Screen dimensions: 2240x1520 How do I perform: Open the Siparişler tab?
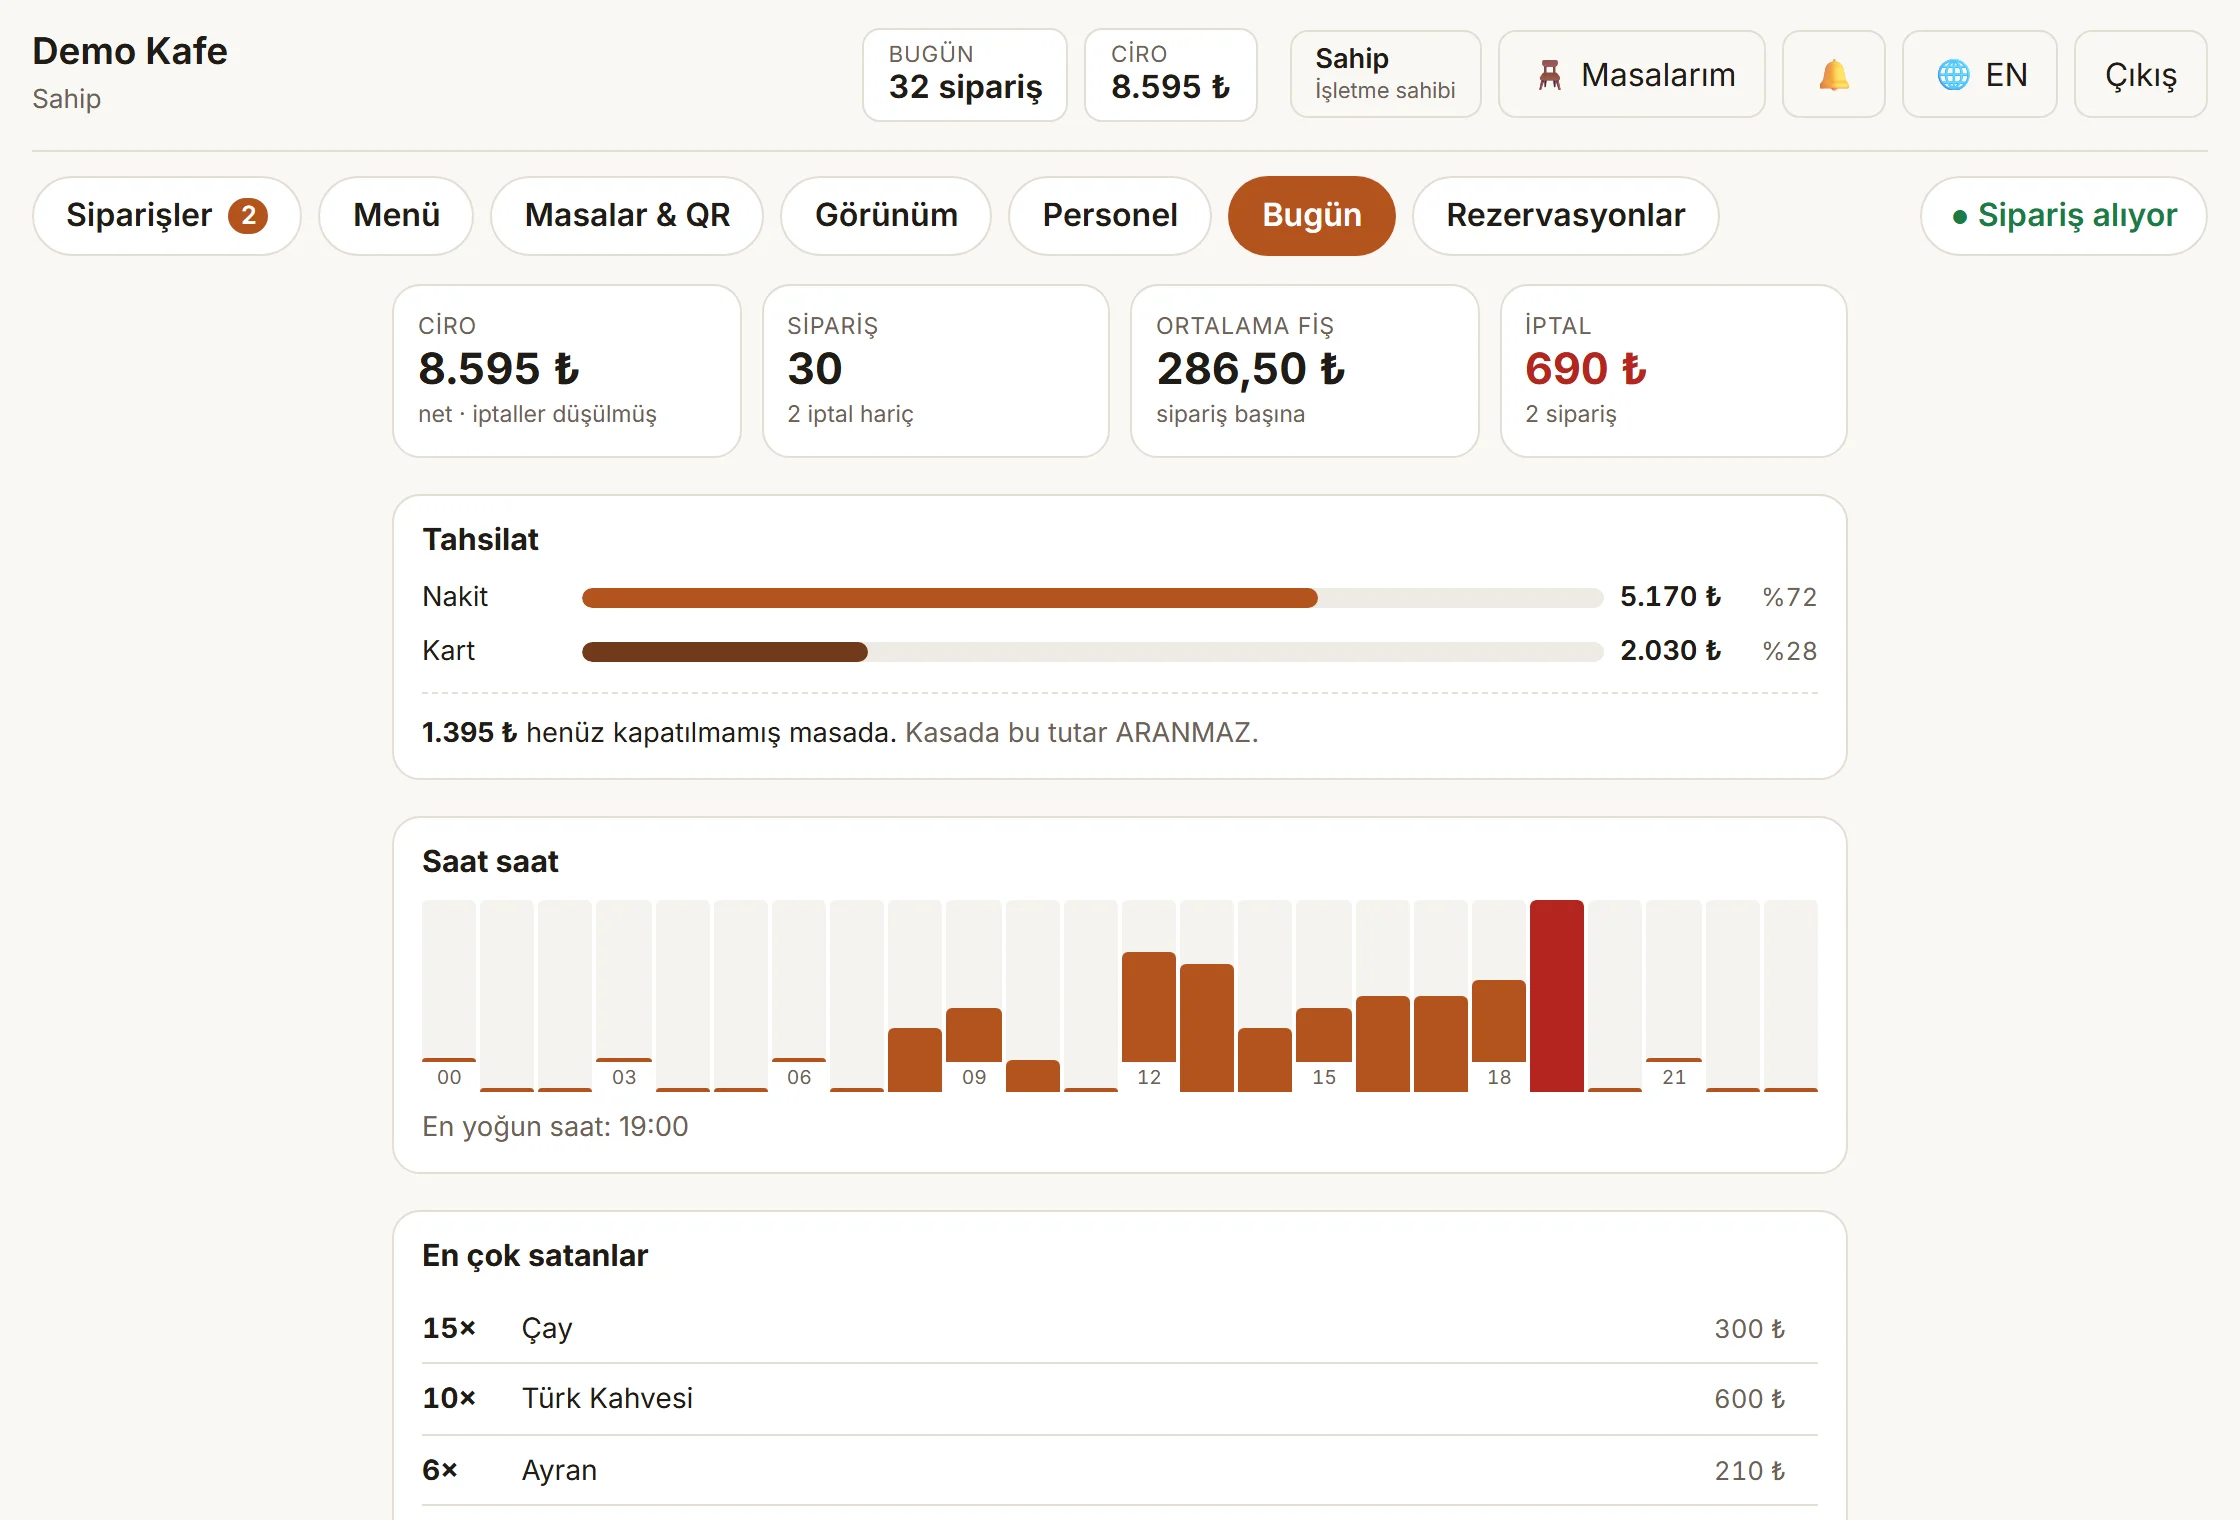(166, 215)
